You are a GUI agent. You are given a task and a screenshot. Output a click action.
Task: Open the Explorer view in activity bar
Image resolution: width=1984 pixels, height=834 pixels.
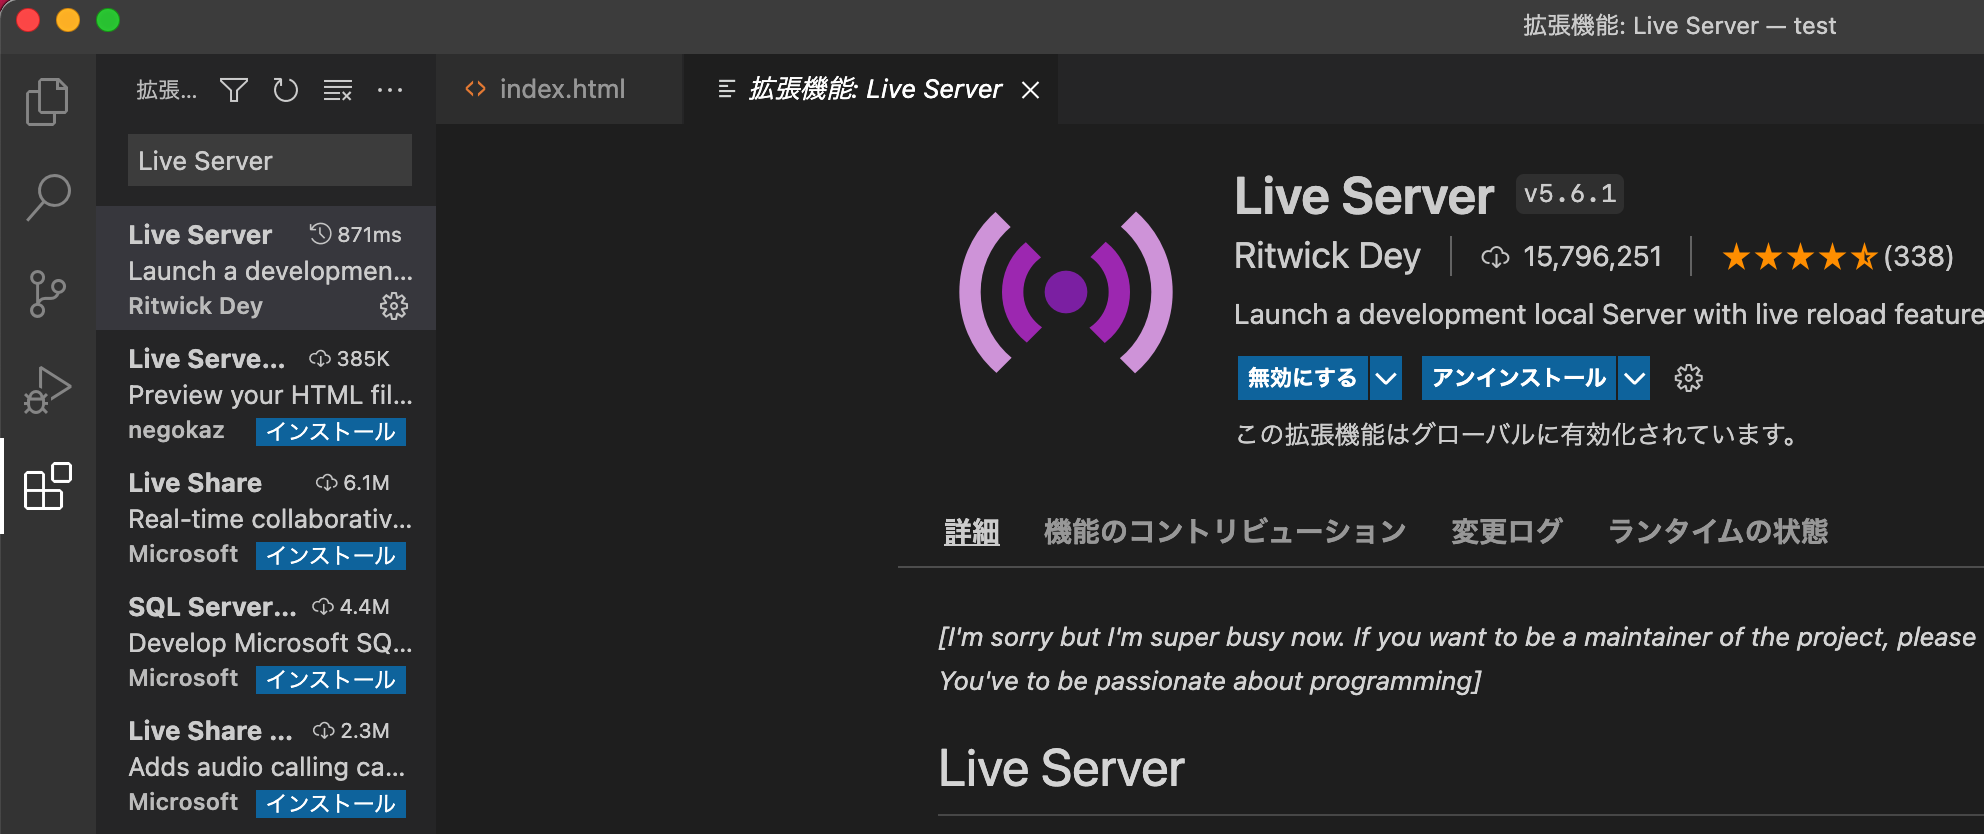pyautogui.click(x=47, y=101)
